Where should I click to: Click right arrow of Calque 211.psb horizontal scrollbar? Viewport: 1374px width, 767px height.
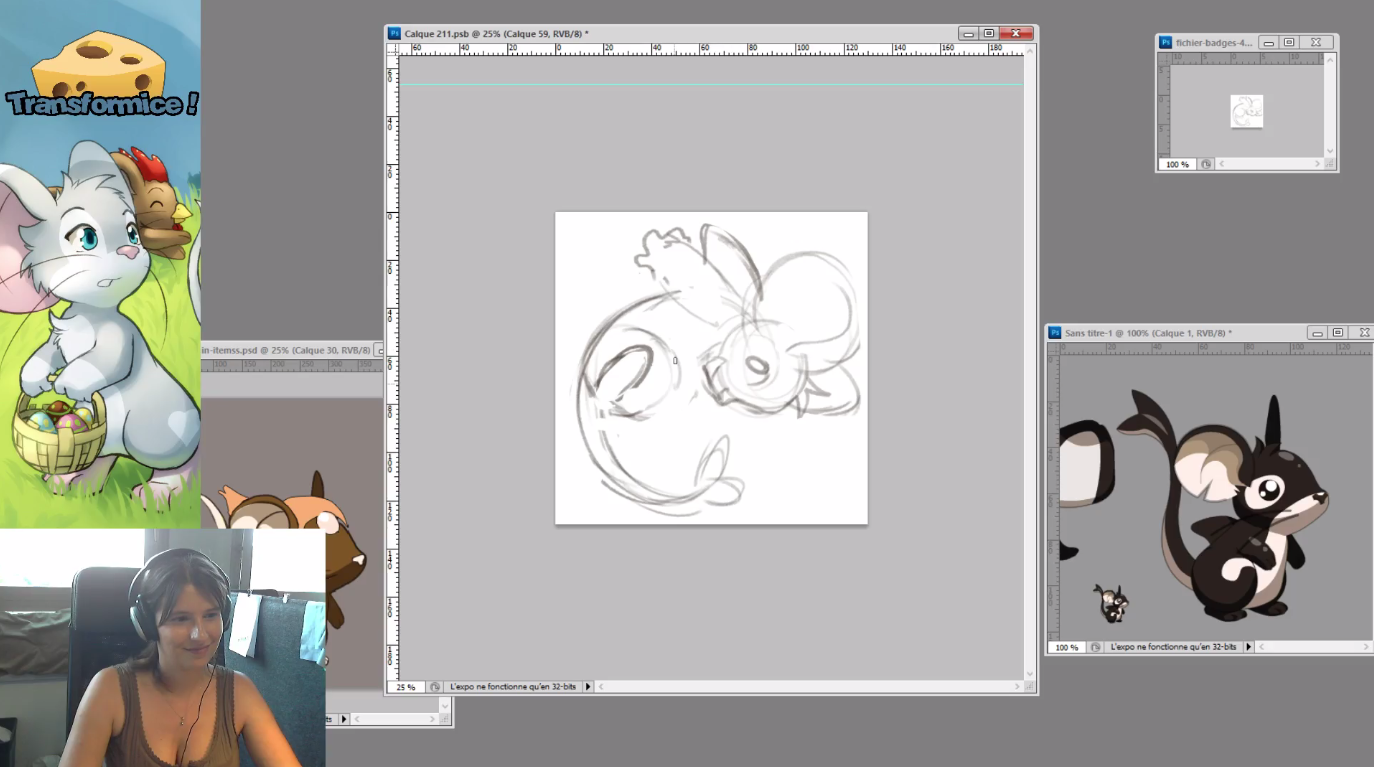(1018, 687)
